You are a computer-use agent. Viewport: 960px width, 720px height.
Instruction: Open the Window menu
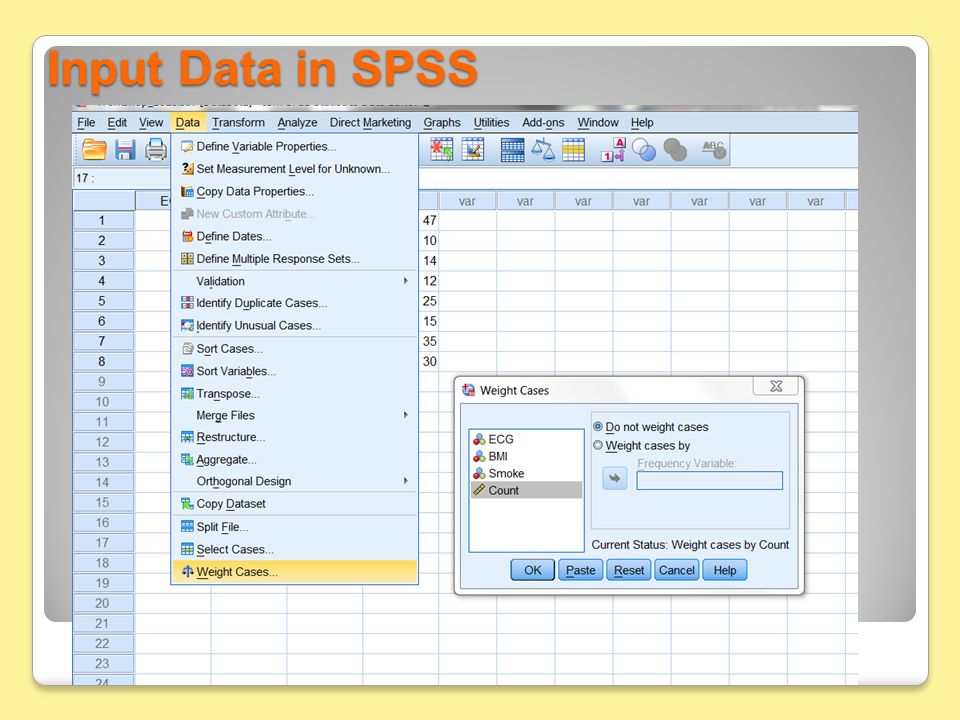click(598, 122)
